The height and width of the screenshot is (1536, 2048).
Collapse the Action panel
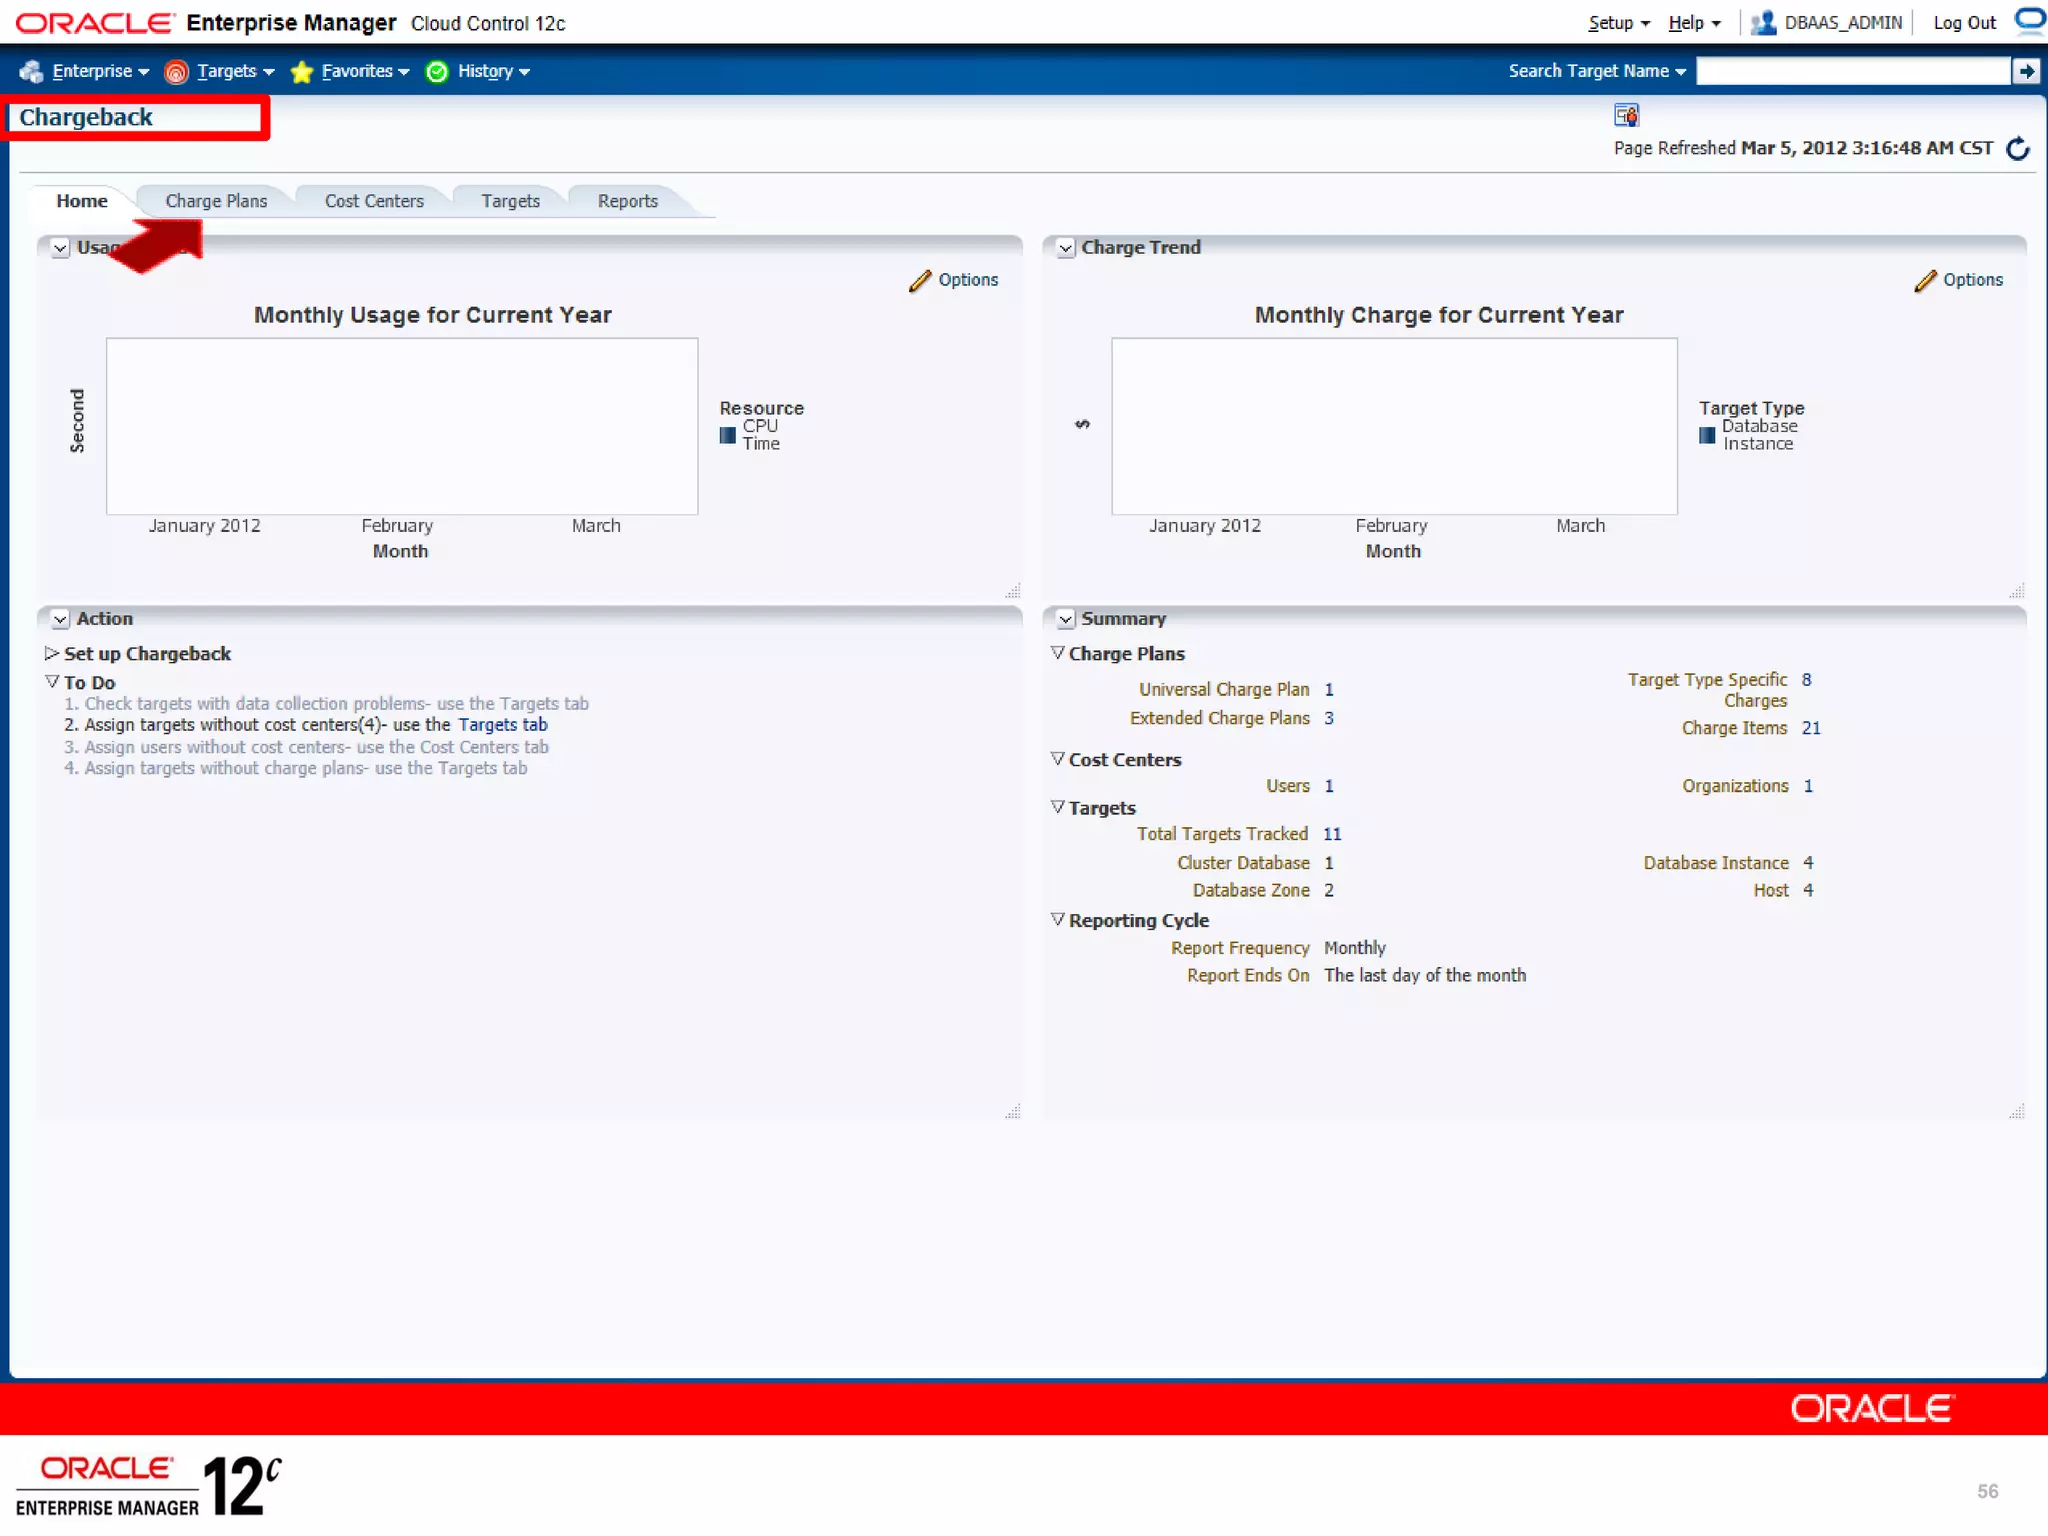(x=60, y=619)
